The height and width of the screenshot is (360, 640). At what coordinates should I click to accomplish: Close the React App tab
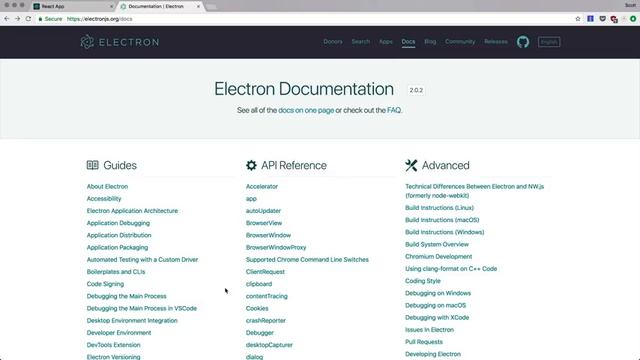(111, 7)
